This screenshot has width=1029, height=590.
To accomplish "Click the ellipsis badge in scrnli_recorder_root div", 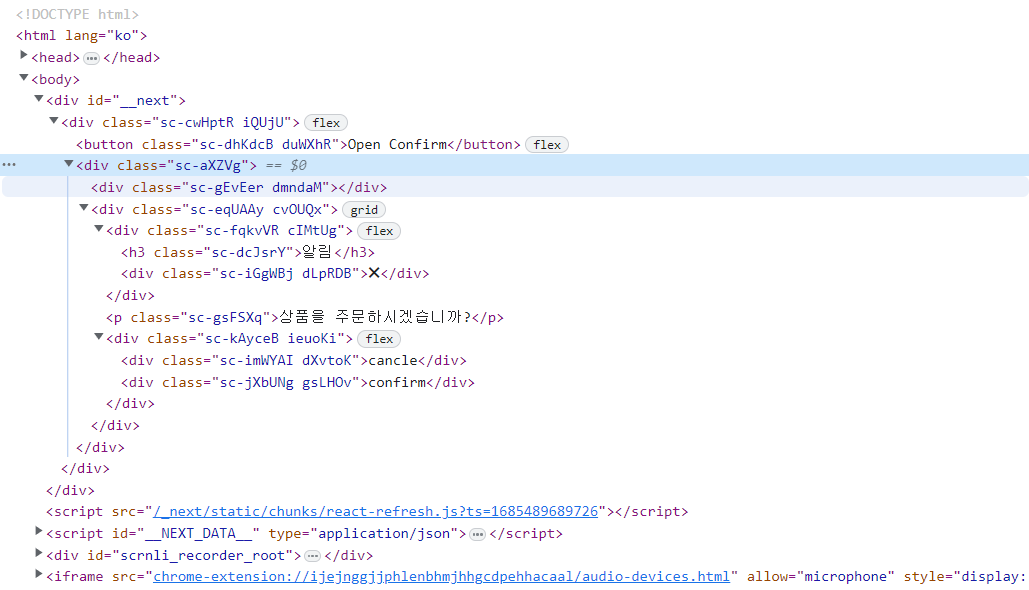I will [x=312, y=557].
